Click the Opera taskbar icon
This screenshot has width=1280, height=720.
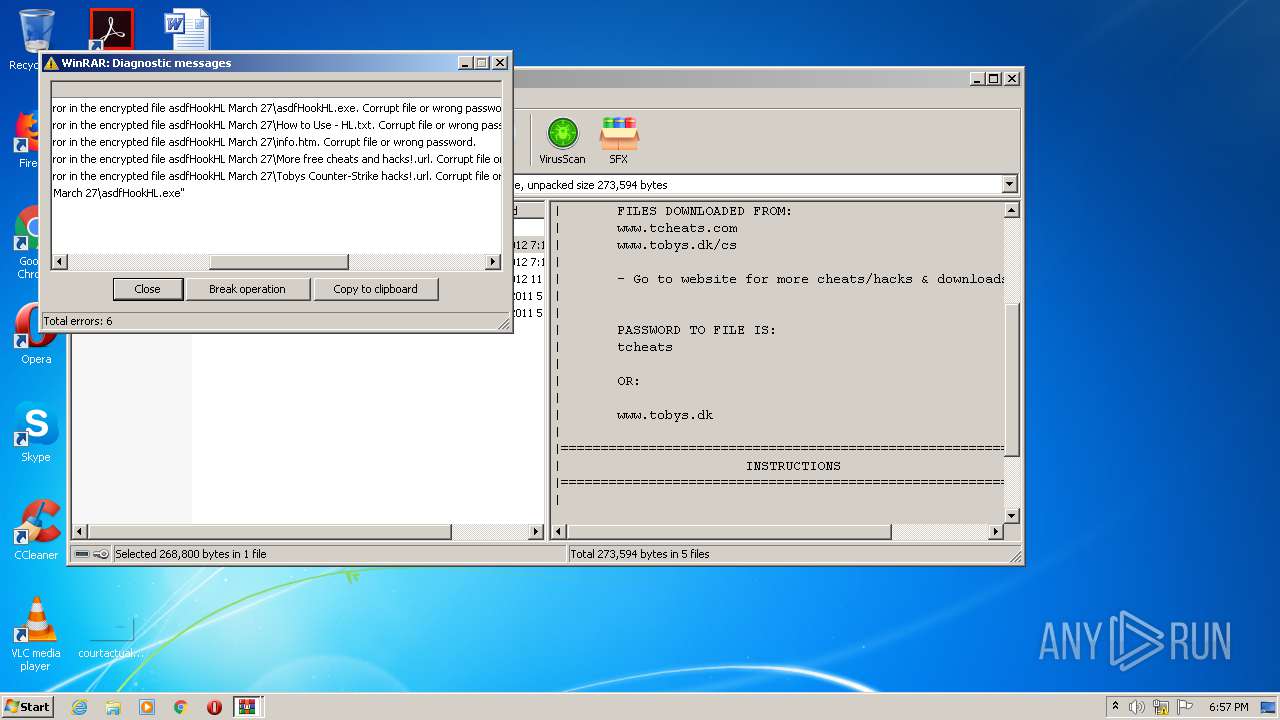tap(214, 707)
